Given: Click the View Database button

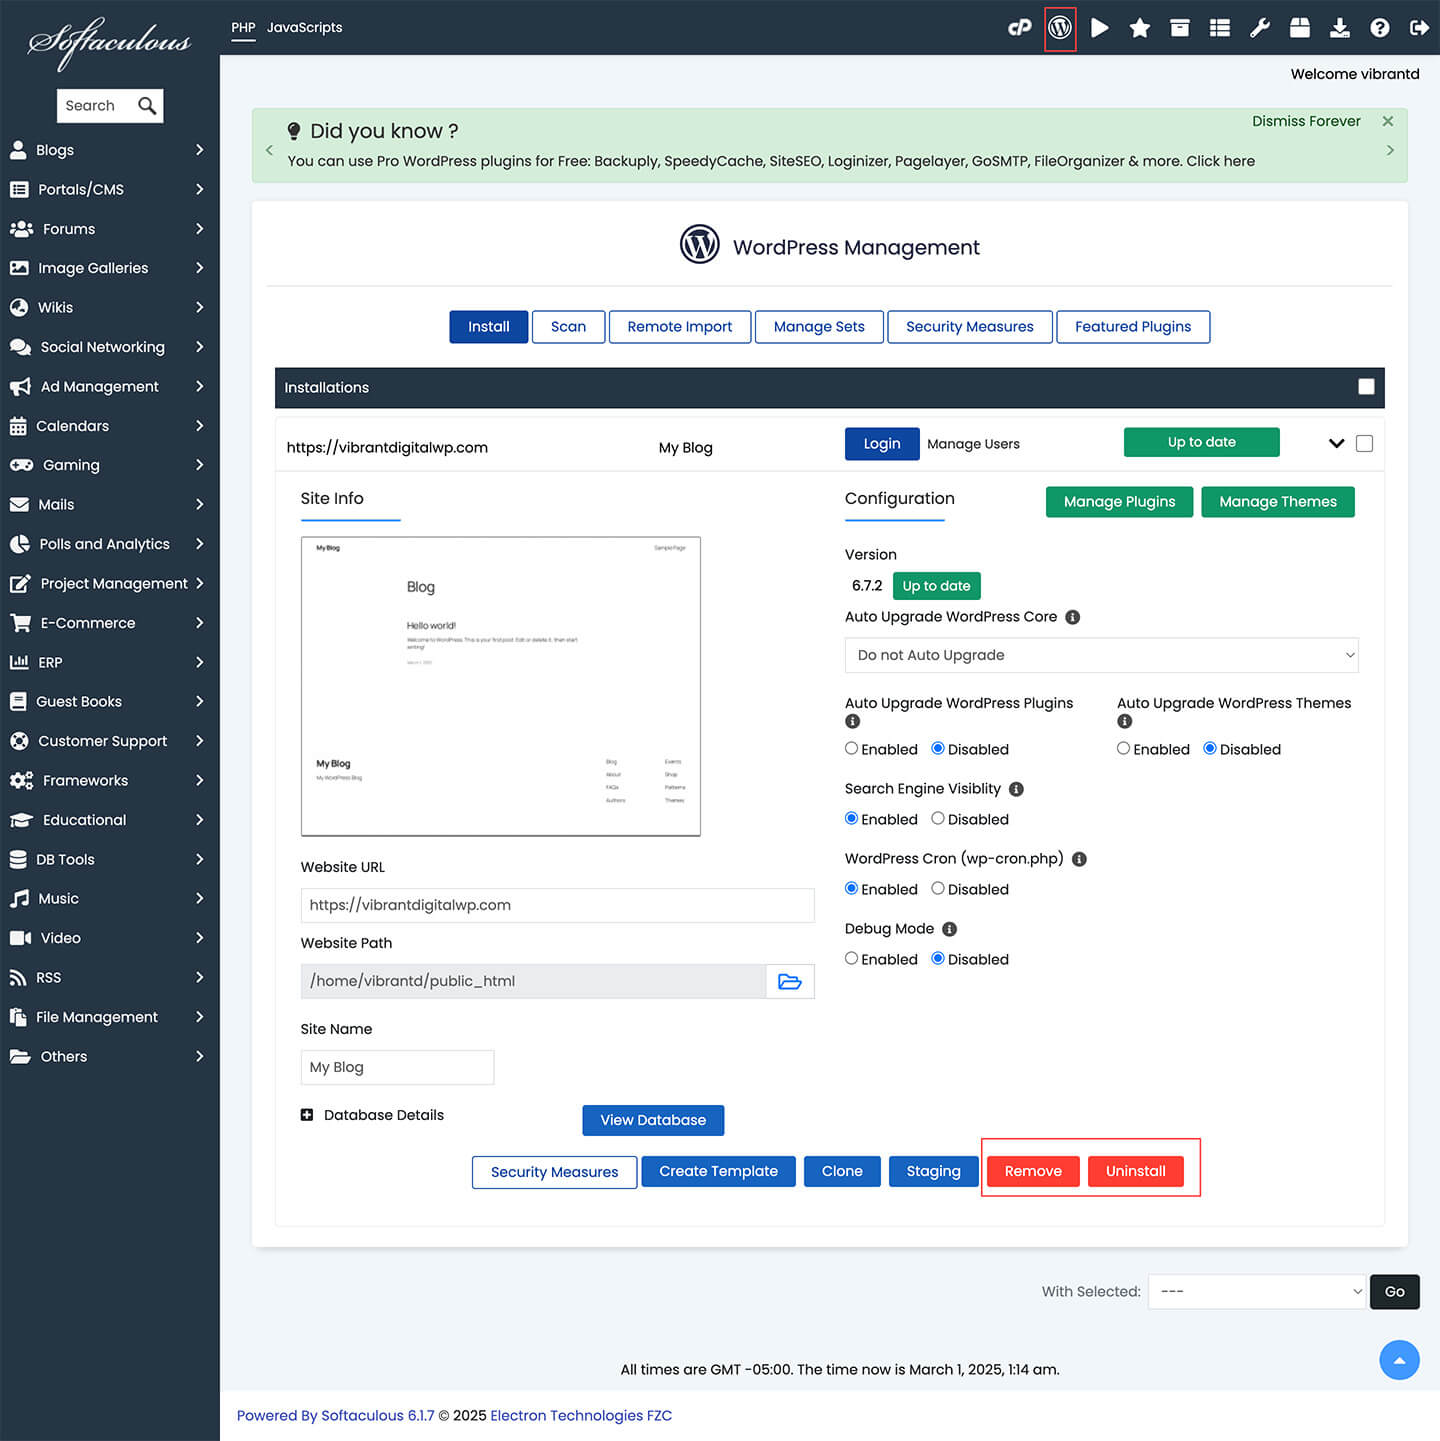Looking at the screenshot, I should point(653,1120).
